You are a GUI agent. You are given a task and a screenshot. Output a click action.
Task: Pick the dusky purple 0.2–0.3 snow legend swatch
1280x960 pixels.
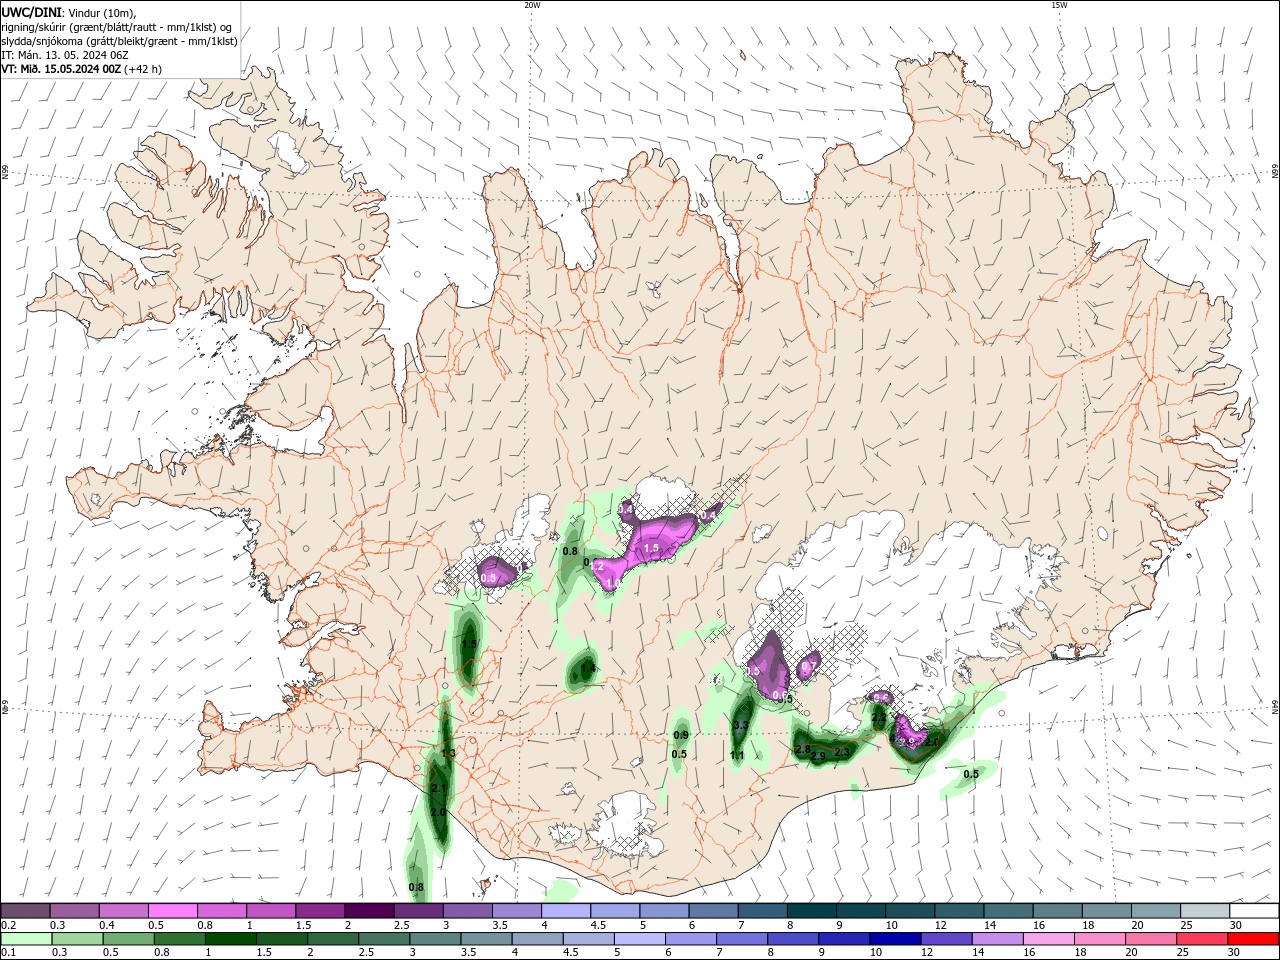click(x=25, y=910)
